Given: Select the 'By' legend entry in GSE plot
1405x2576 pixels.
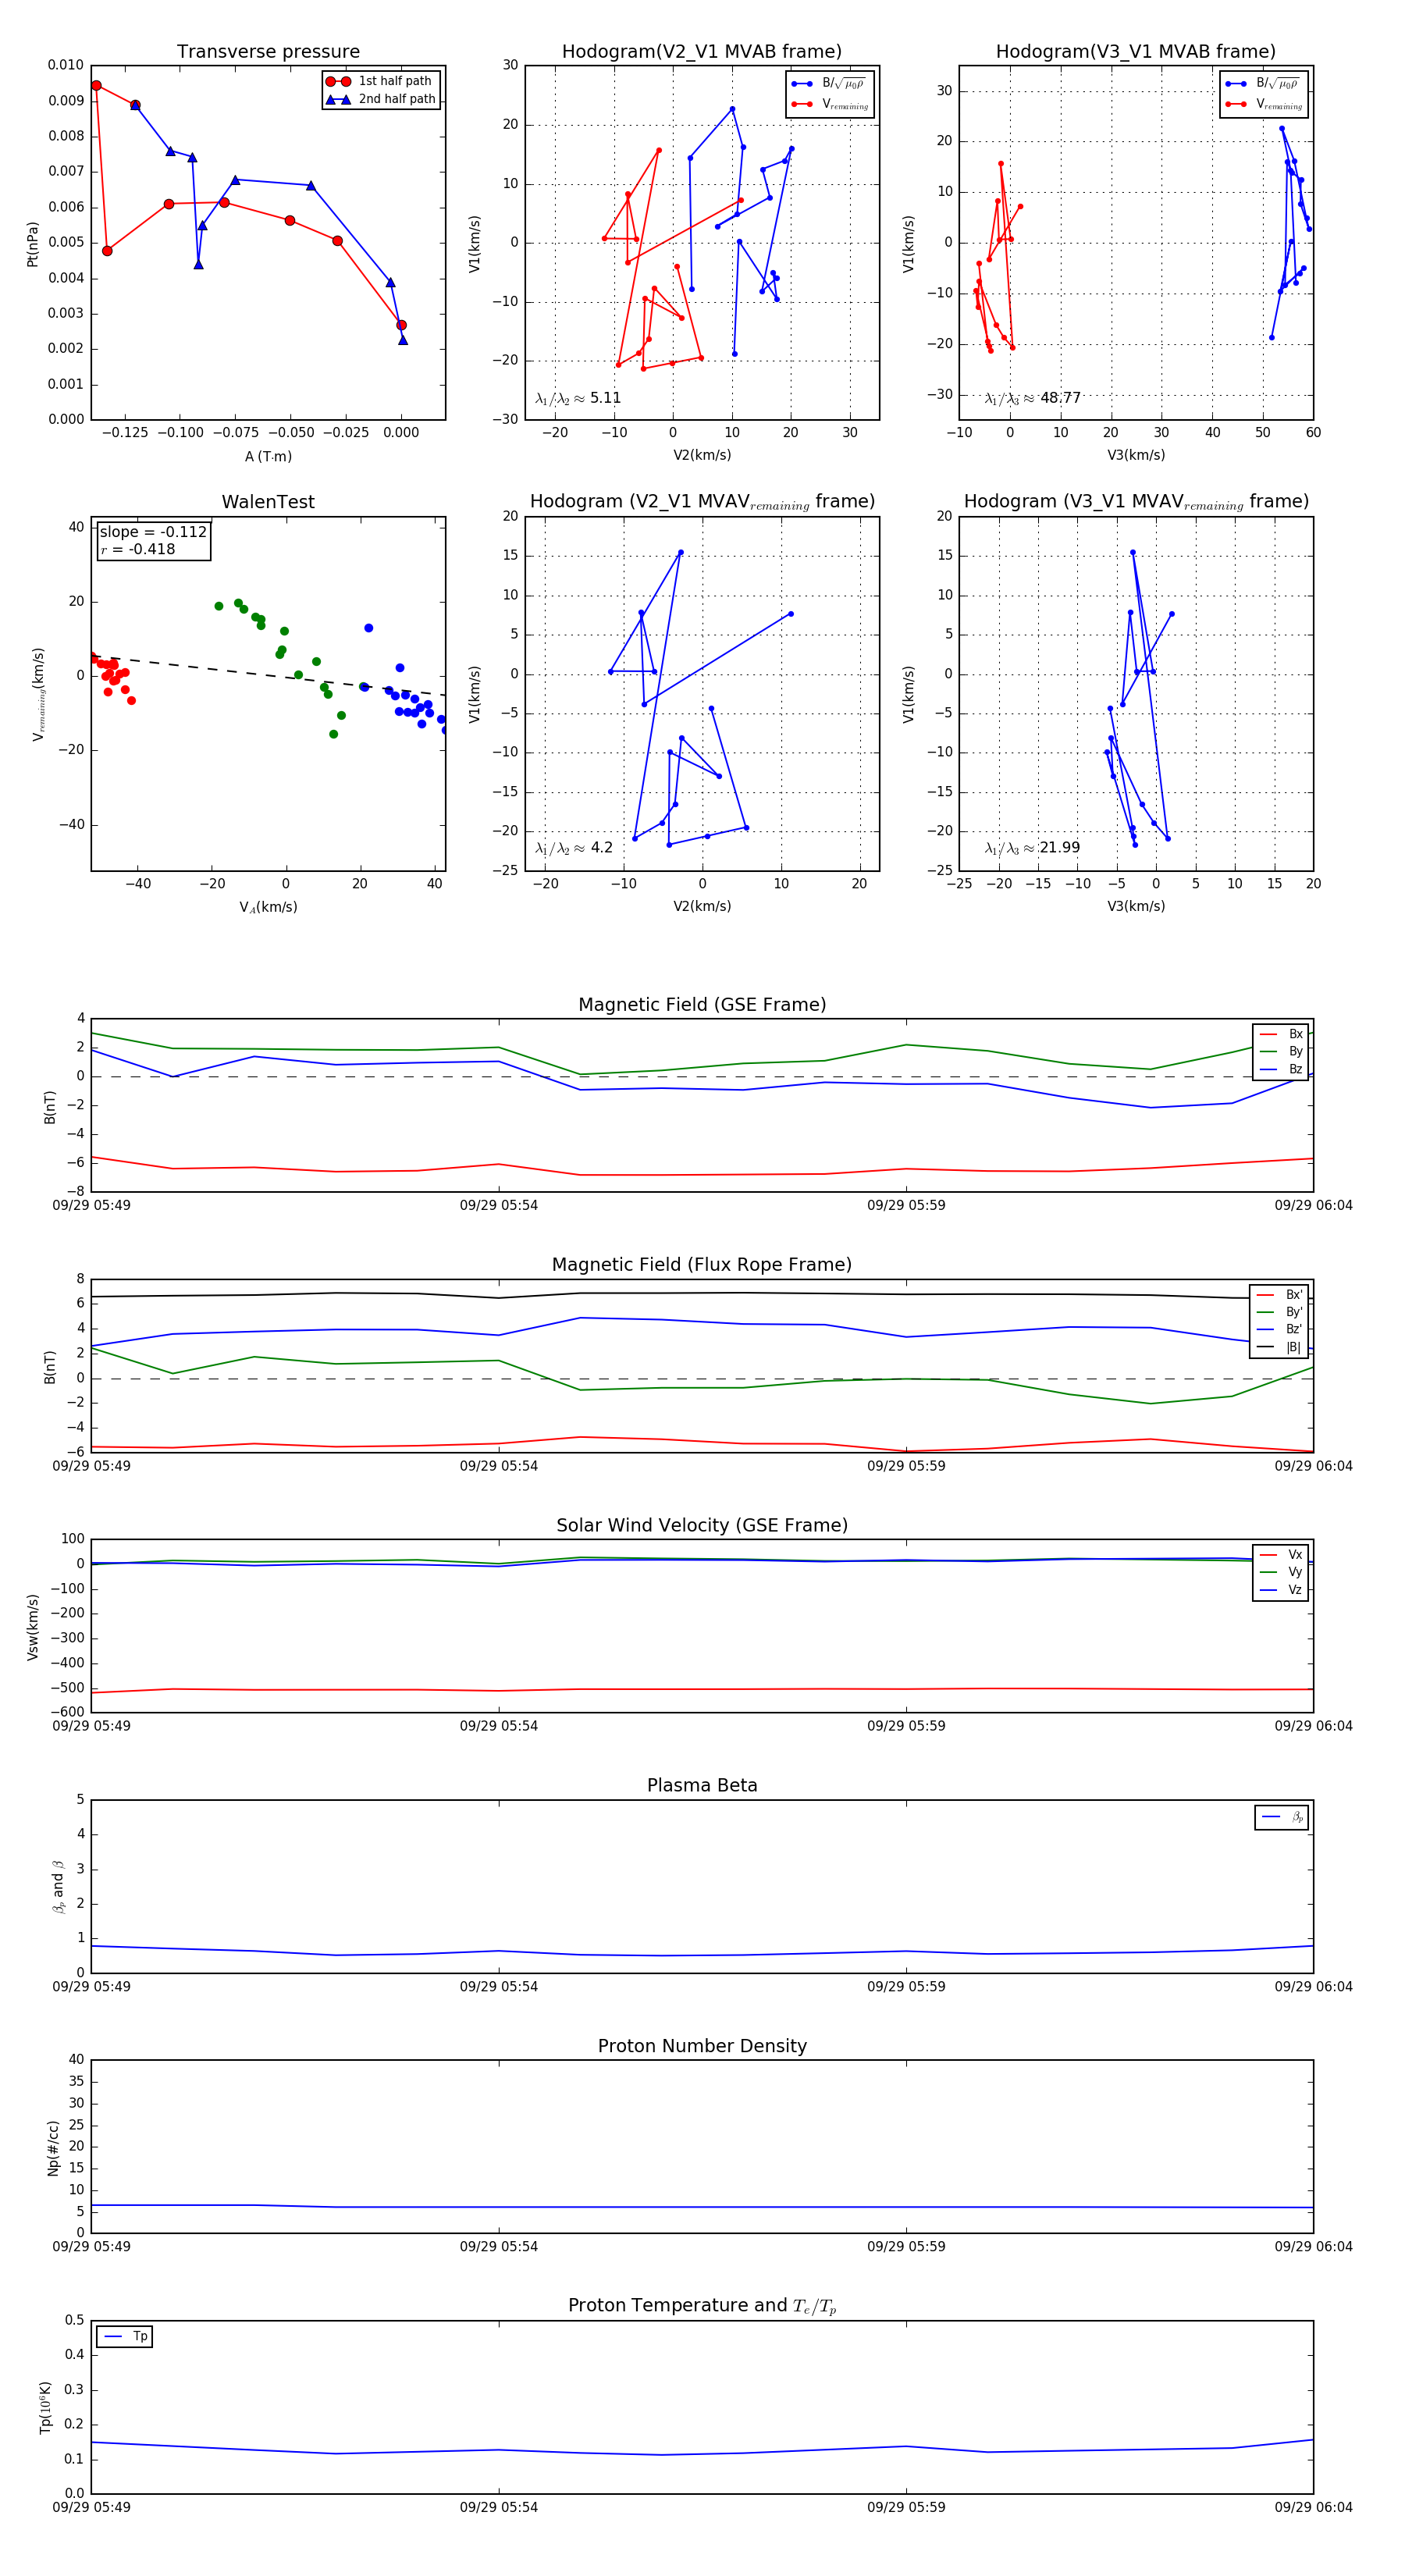Looking at the screenshot, I should point(1281,1051).
